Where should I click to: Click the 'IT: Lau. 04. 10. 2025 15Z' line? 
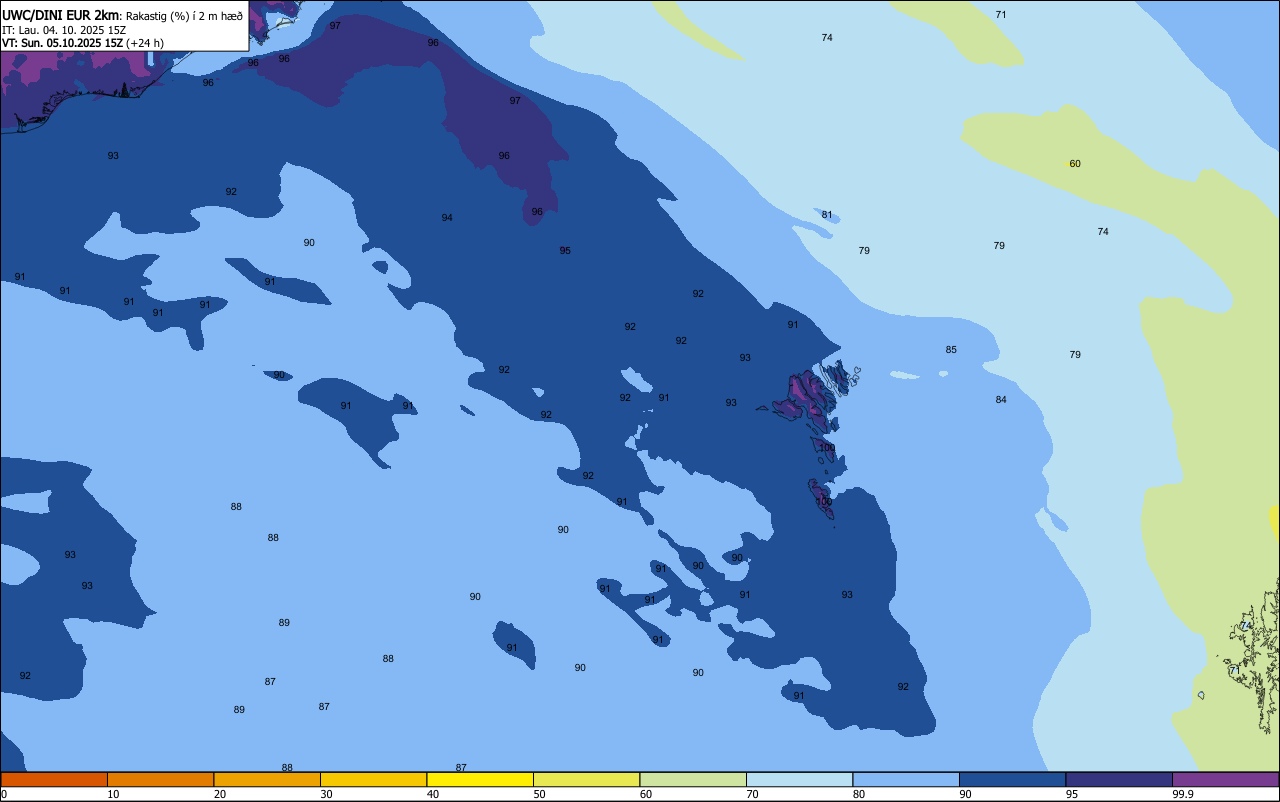64,30
